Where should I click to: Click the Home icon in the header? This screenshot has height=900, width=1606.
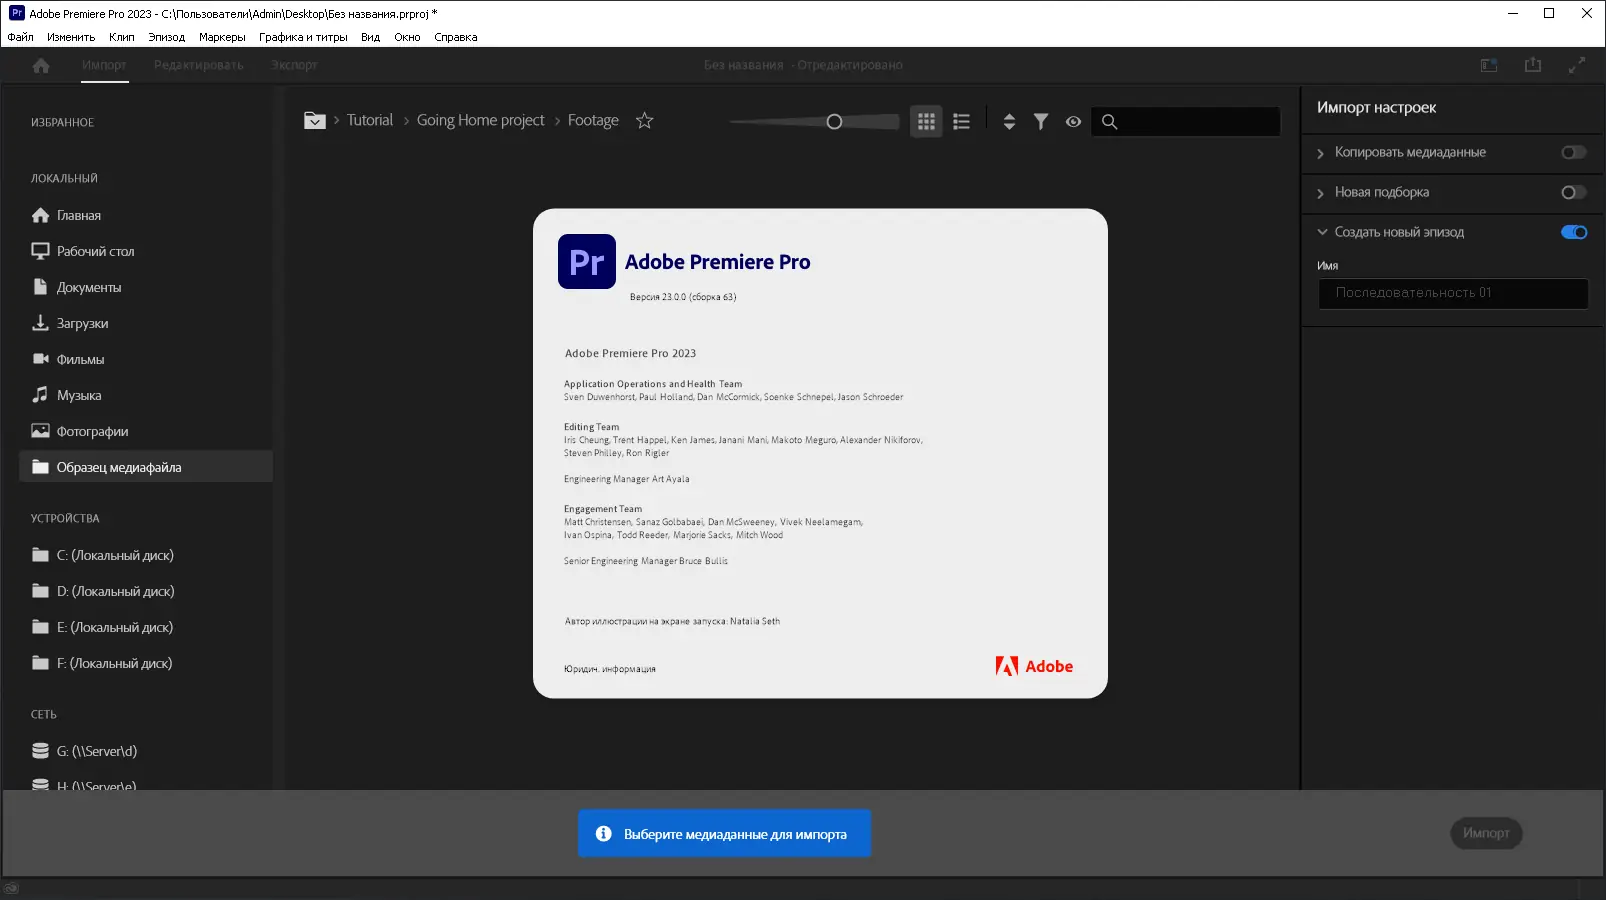pyautogui.click(x=41, y=65)
